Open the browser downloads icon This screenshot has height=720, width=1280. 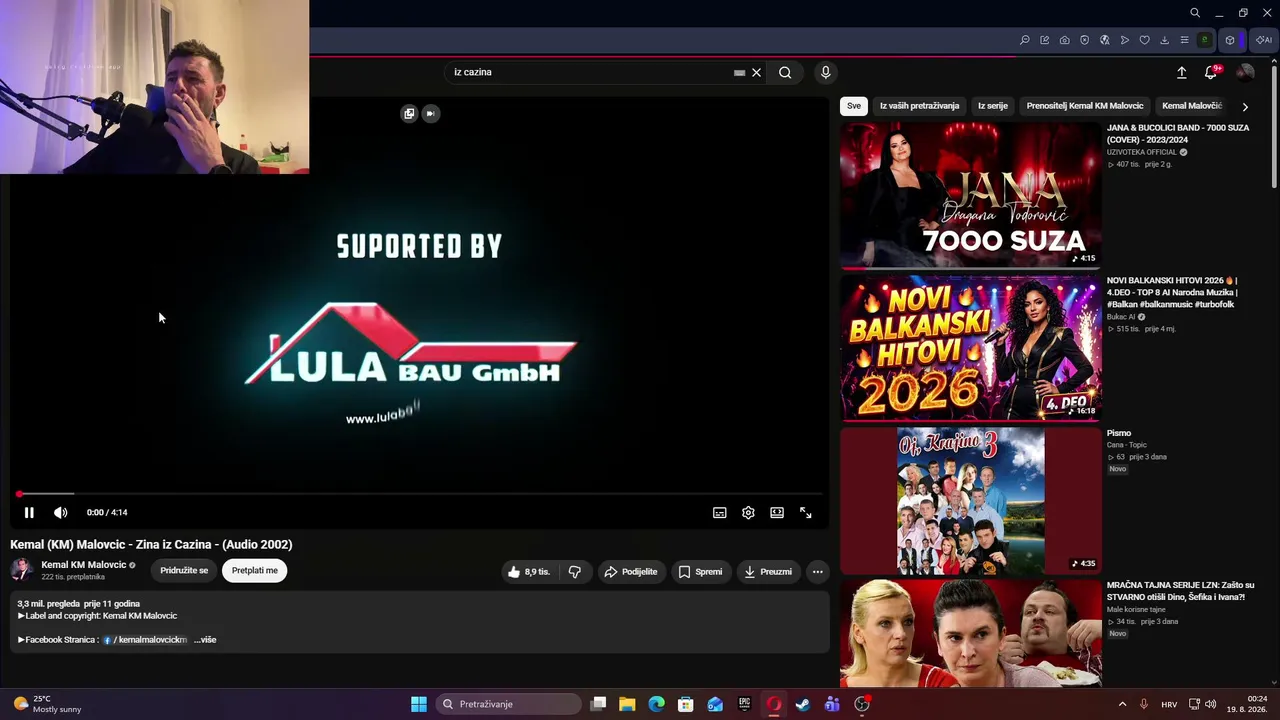tap(1165, 40)
